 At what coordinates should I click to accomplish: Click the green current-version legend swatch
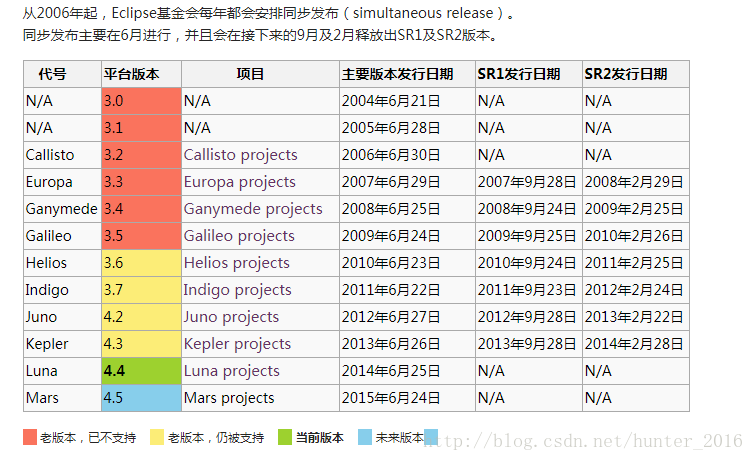[285, 437]
